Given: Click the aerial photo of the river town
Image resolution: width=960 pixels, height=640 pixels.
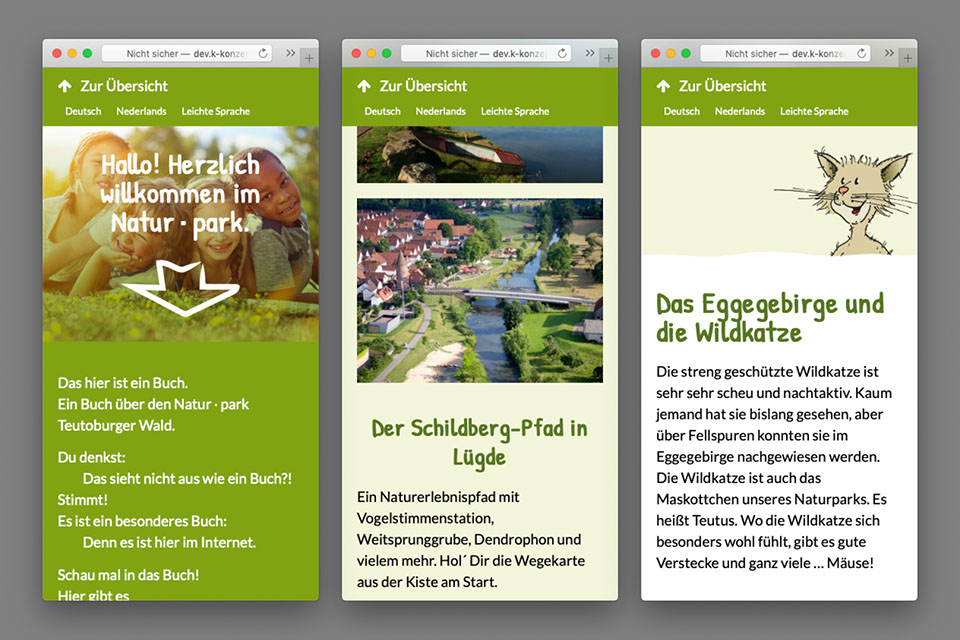Looking at the screenshot, I should click(479, 290).
